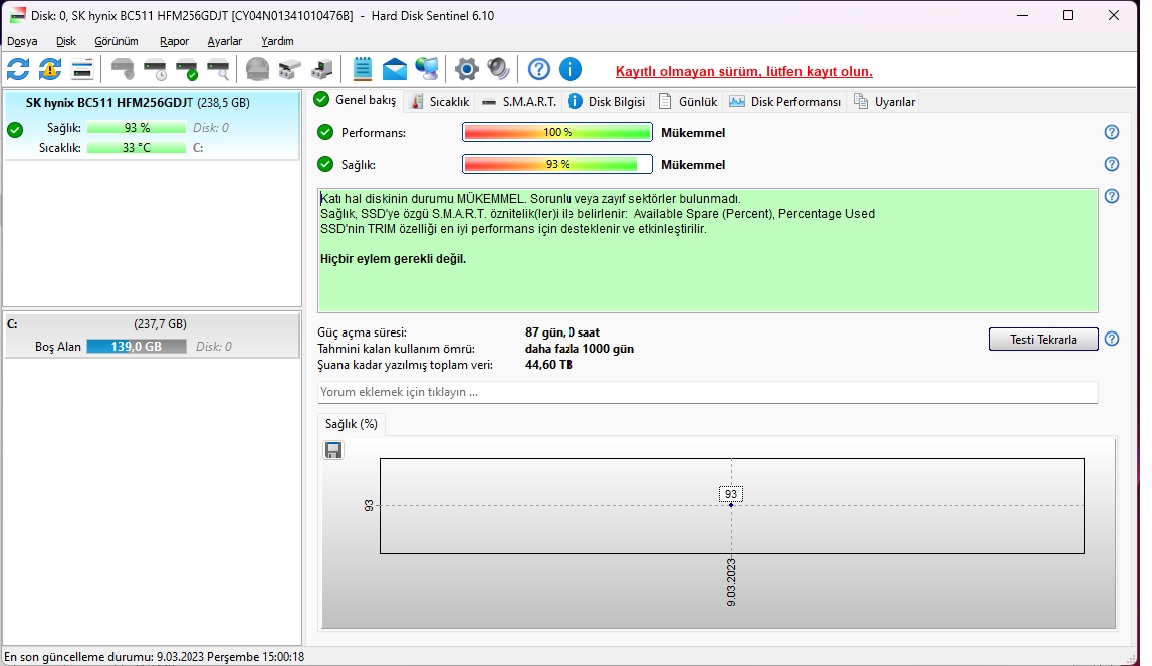This screenshot has height=666, width=1152.
Task: Click the blue refresh arrows toolbar icon
Action: click(18, 70)
